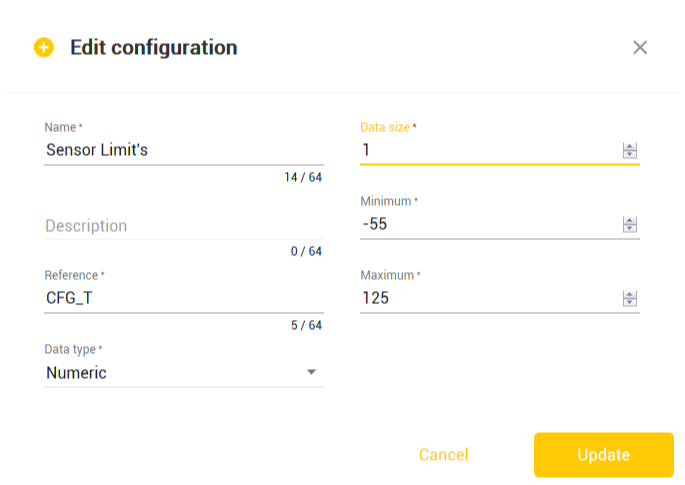Increment the Minimum value spinner
Screen dimensions: 685x485
630,220
